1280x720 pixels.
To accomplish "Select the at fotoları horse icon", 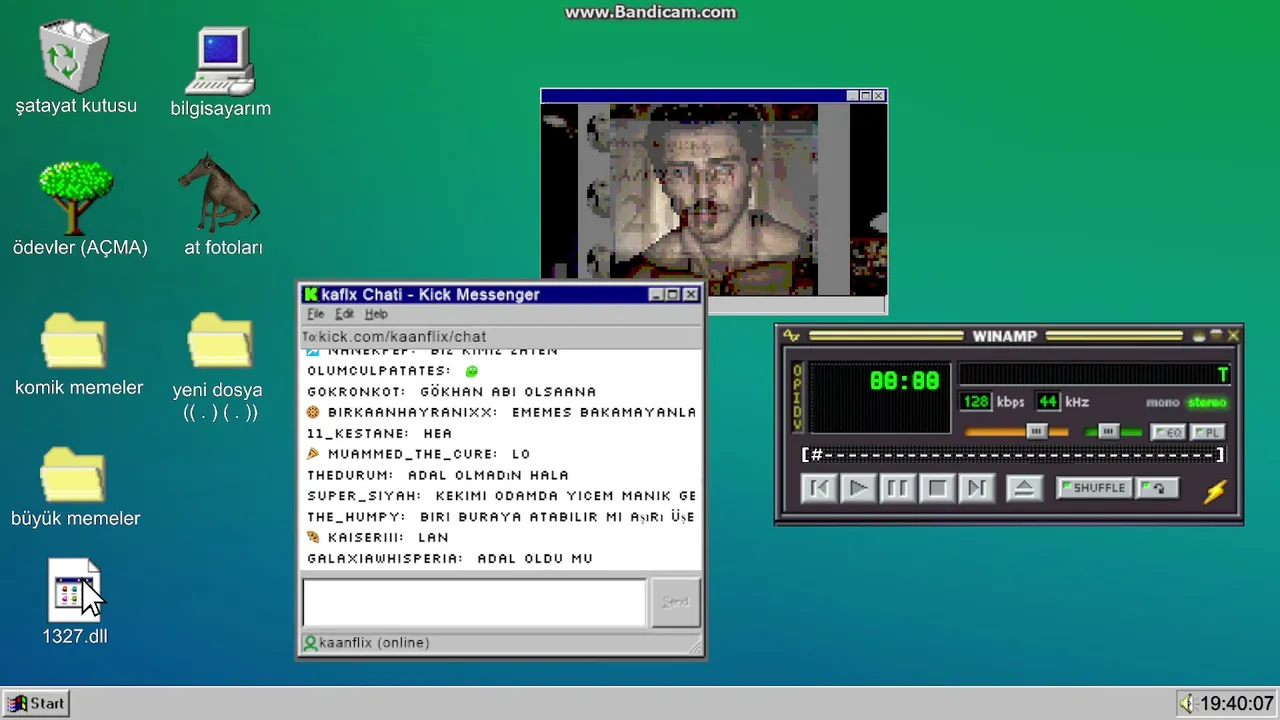I will coord(219,192).
